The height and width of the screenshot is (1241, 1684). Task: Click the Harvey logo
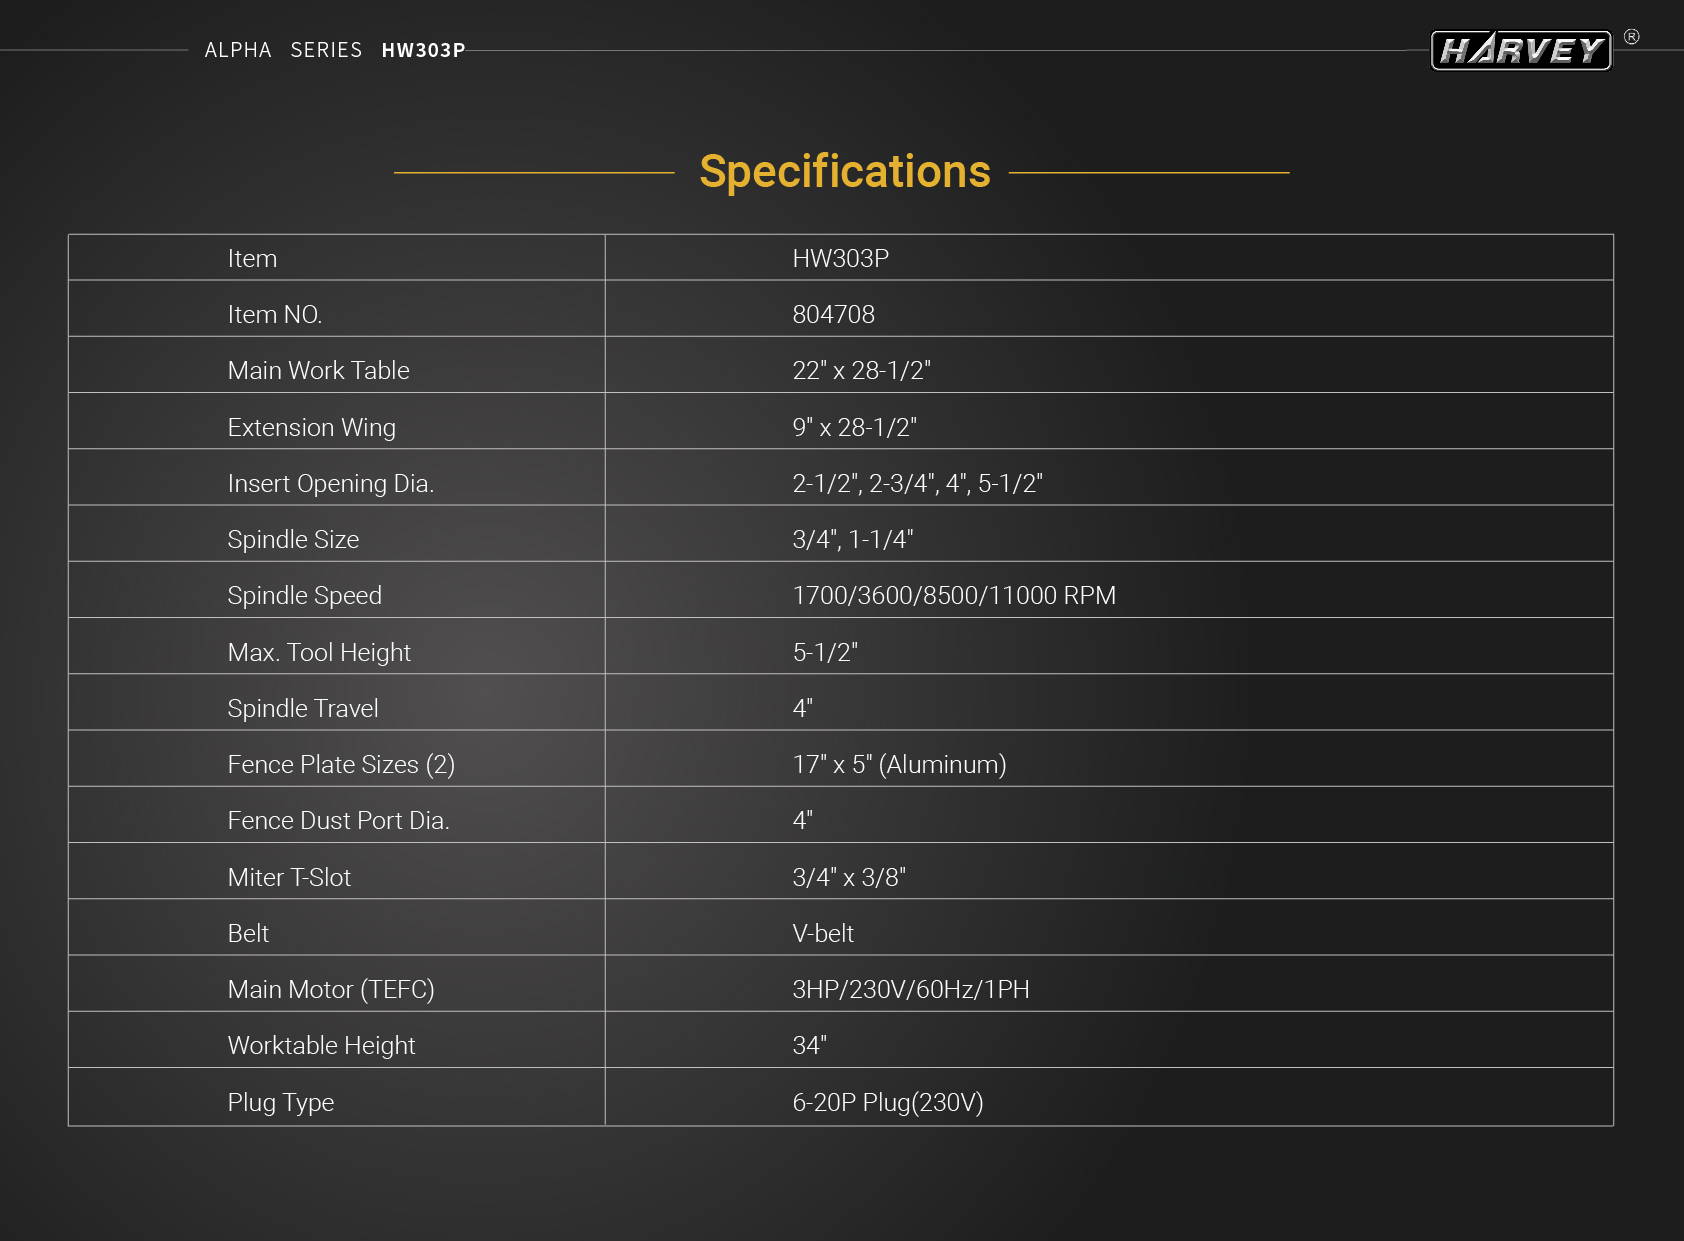click(1521, 50)
